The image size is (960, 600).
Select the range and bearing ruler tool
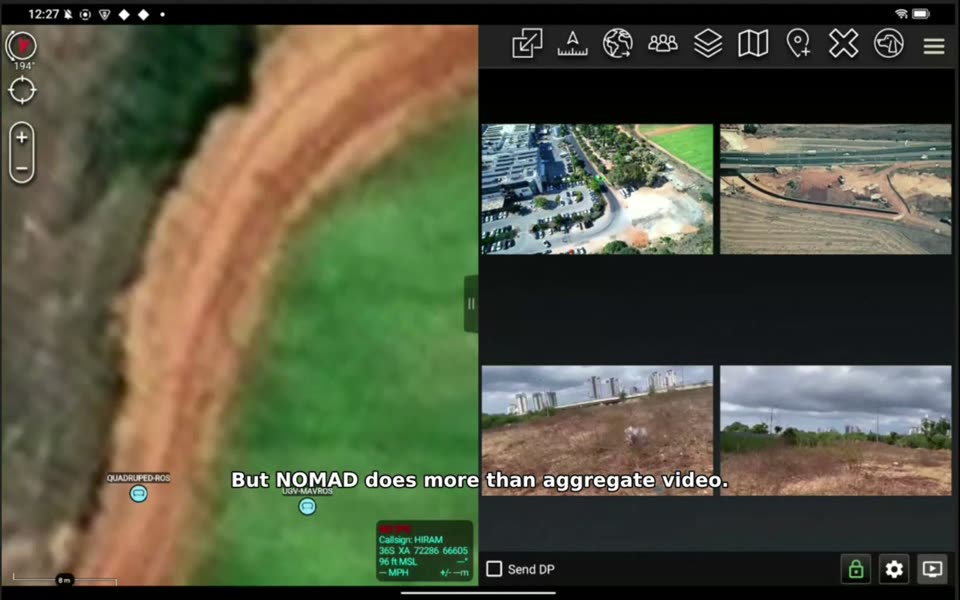pyautogui.click(x=572, y=44)
